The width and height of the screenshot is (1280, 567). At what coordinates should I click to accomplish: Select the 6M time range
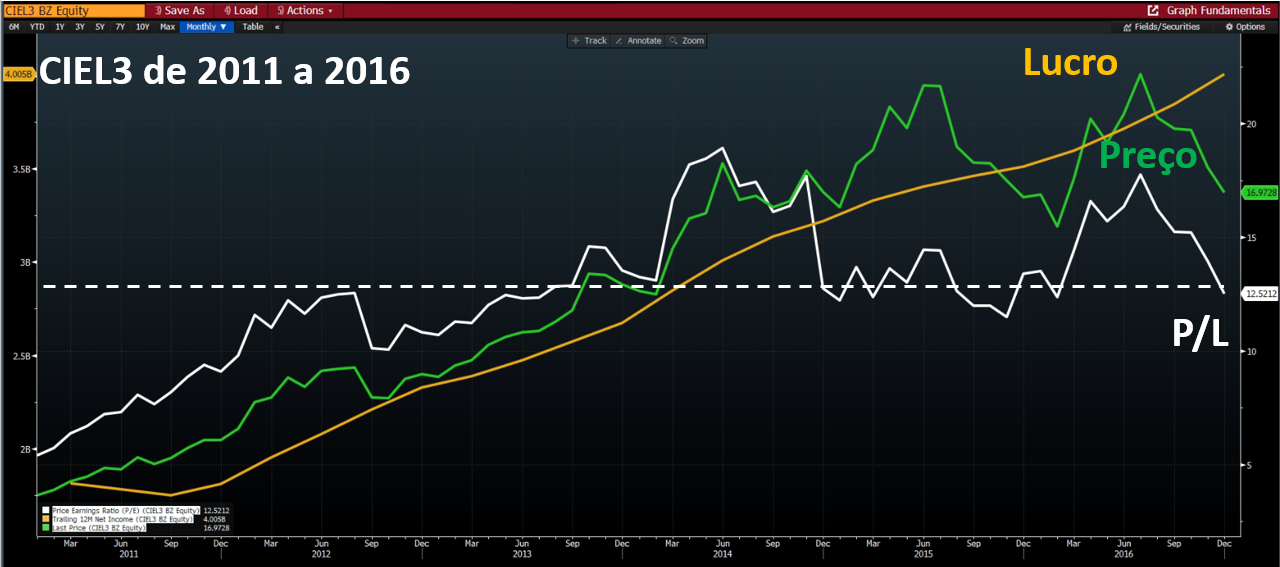coord(14,27)
